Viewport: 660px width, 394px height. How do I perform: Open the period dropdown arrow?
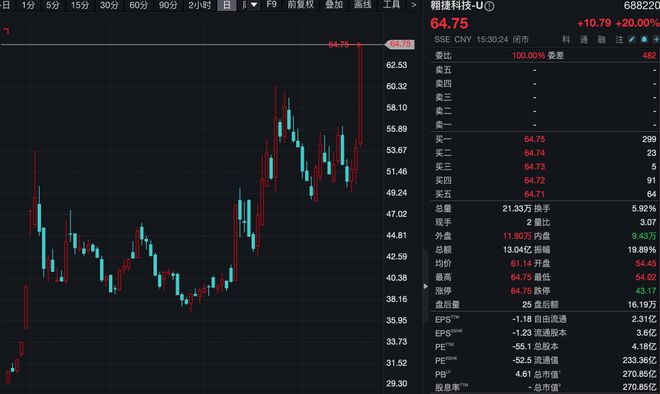(254, 5)
